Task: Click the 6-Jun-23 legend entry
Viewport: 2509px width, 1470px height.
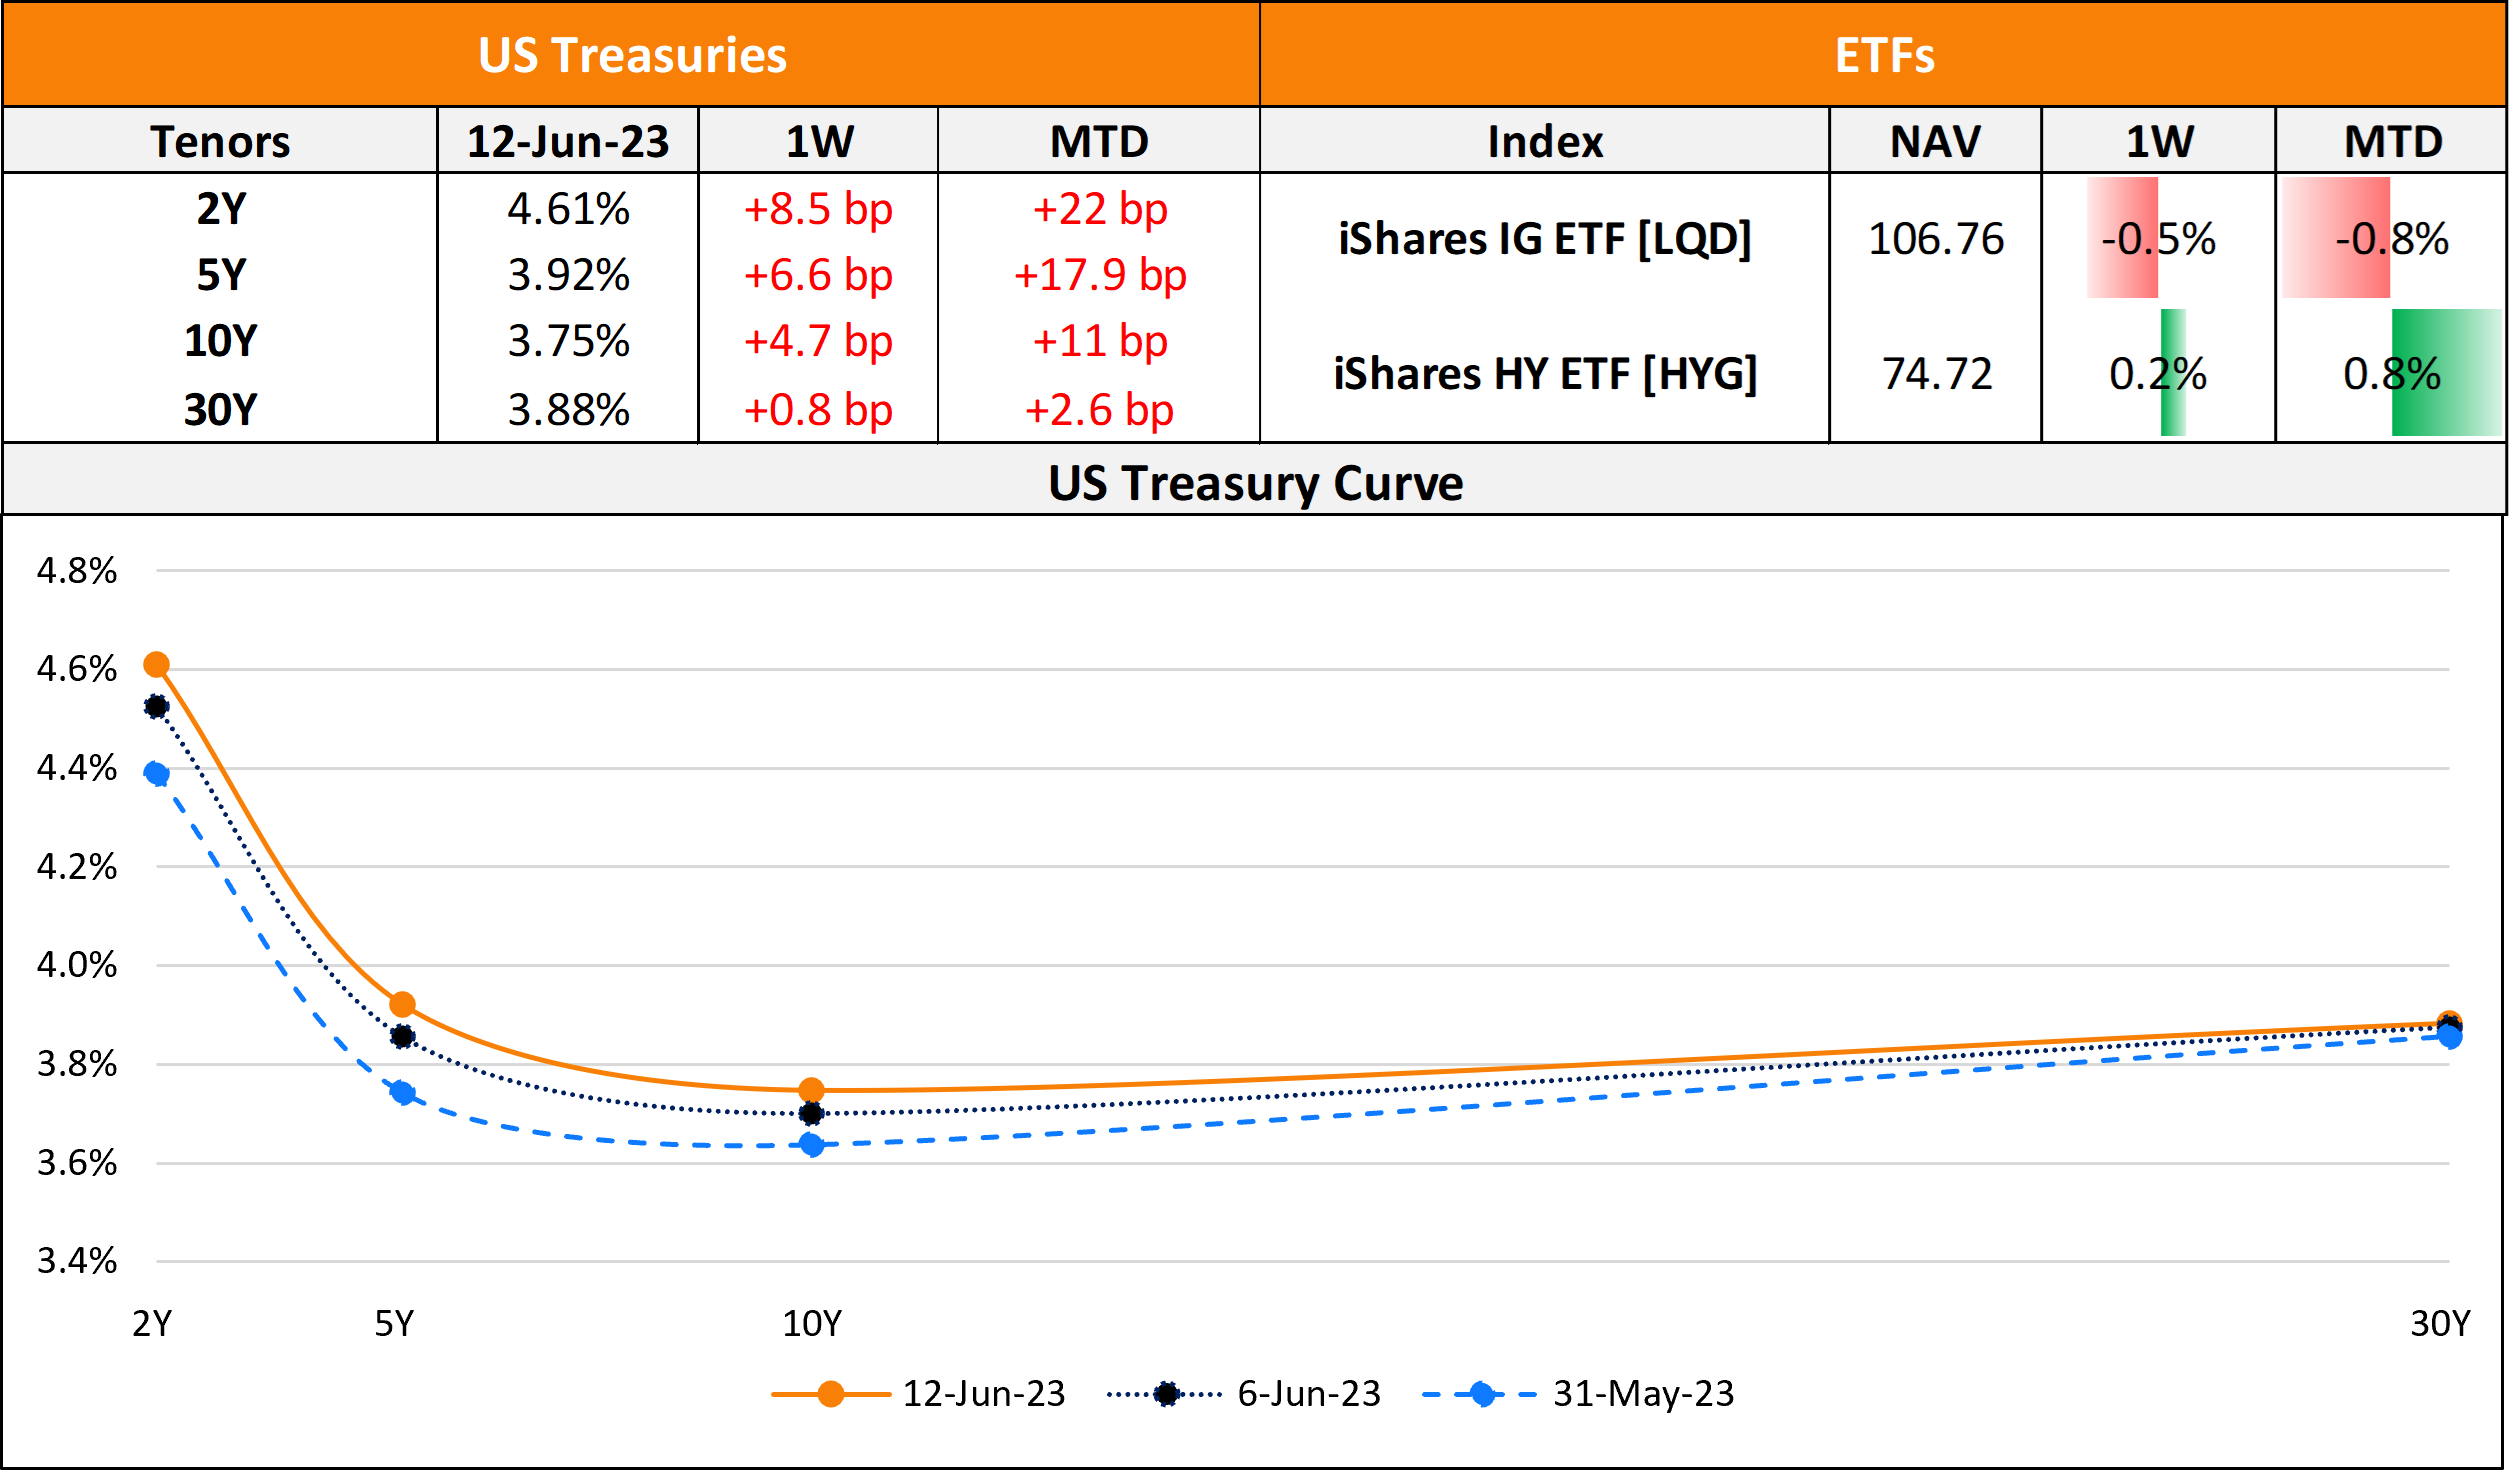Action: tap(1244, 1394)
